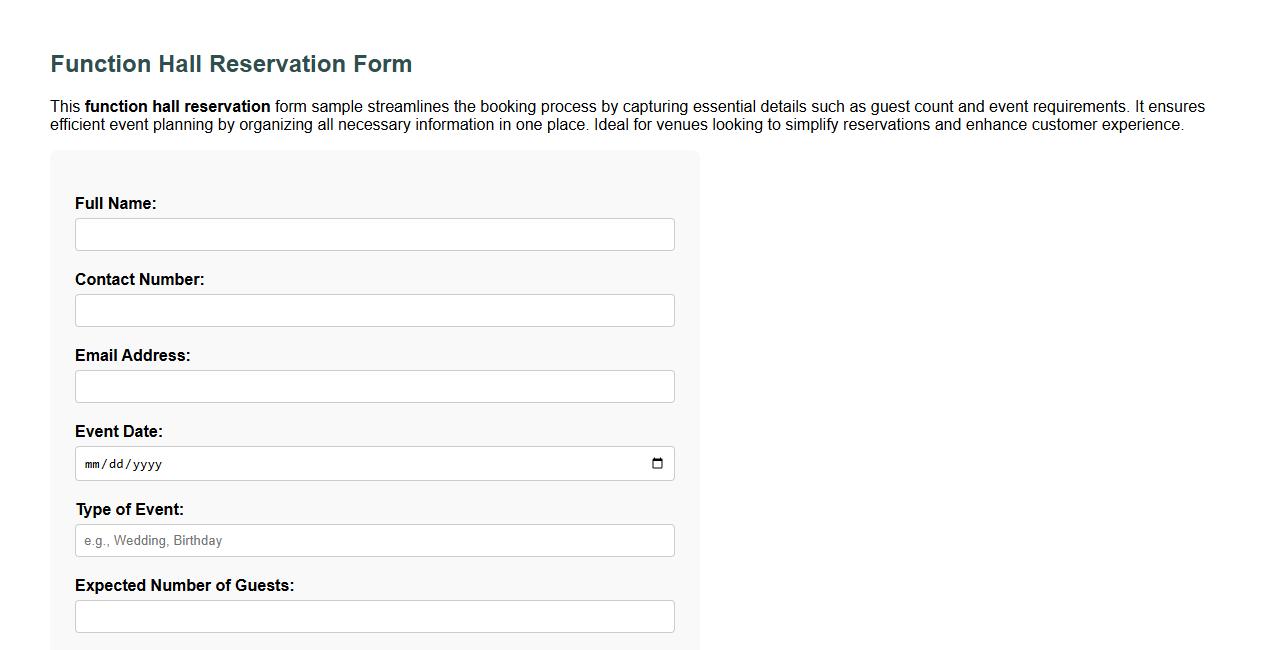Click inside the Full Name field
Image resolution: width=1278 pixels, height=650 pixels.
374,234
